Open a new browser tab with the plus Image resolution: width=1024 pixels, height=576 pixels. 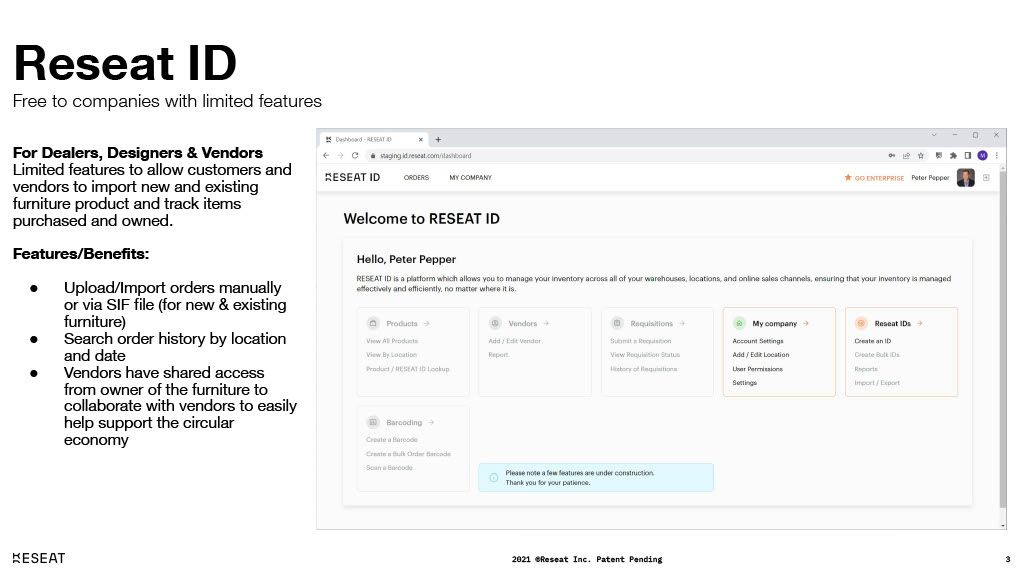(438, 139)
